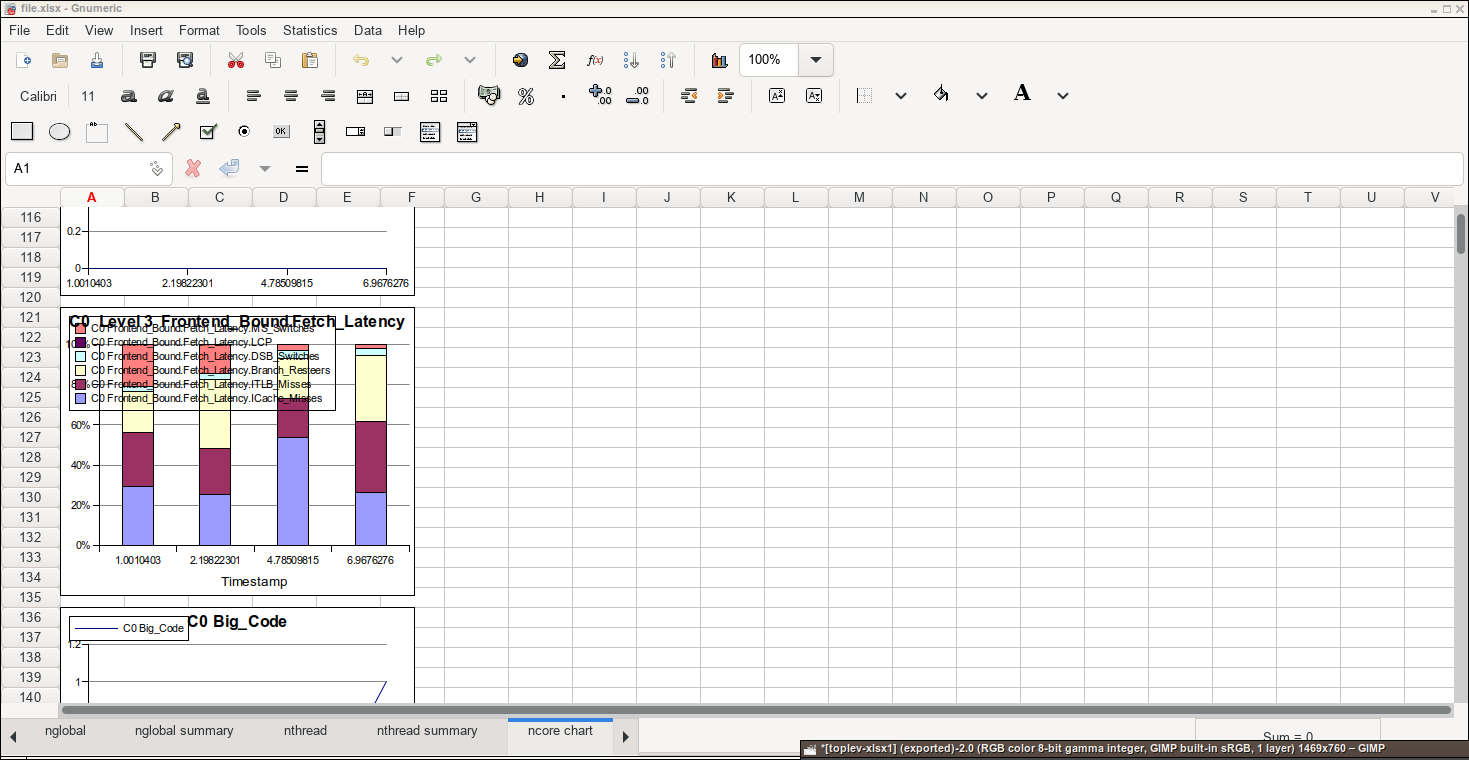Click the formula entry field
Image resolution: width=1469 pixels, height=760 pixels.
(x=892, y=168)
